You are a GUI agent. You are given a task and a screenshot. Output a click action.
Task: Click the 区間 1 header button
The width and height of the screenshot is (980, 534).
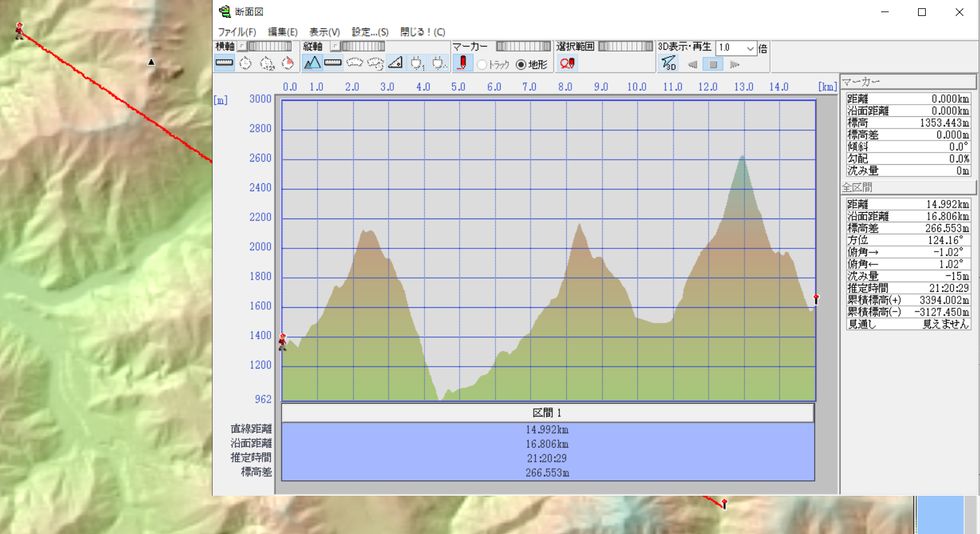tap(548, 412)
